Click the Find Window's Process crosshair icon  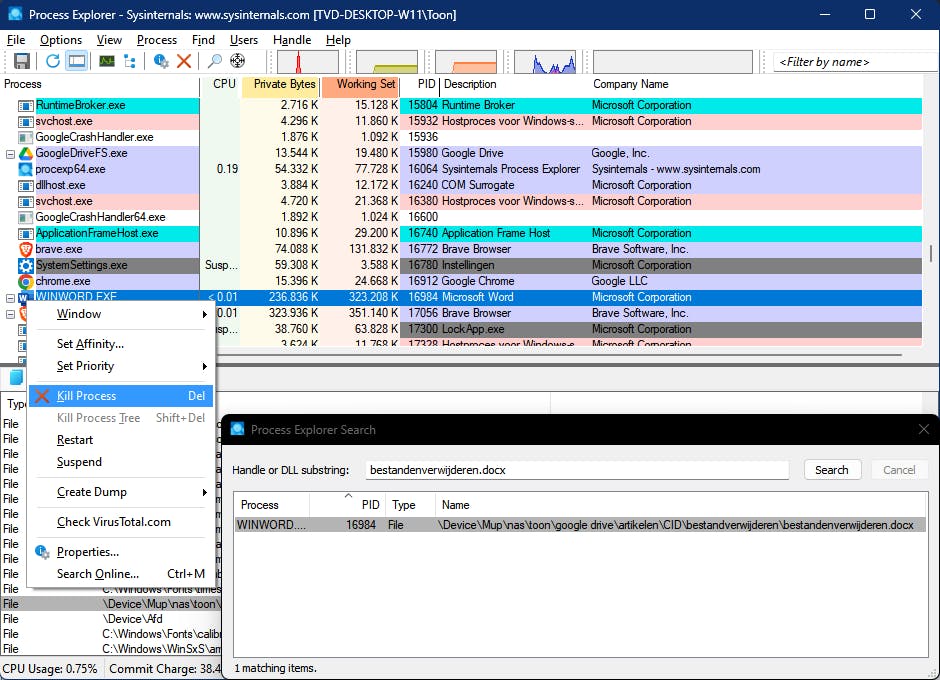pyautogui.click(x=238, y=61)
